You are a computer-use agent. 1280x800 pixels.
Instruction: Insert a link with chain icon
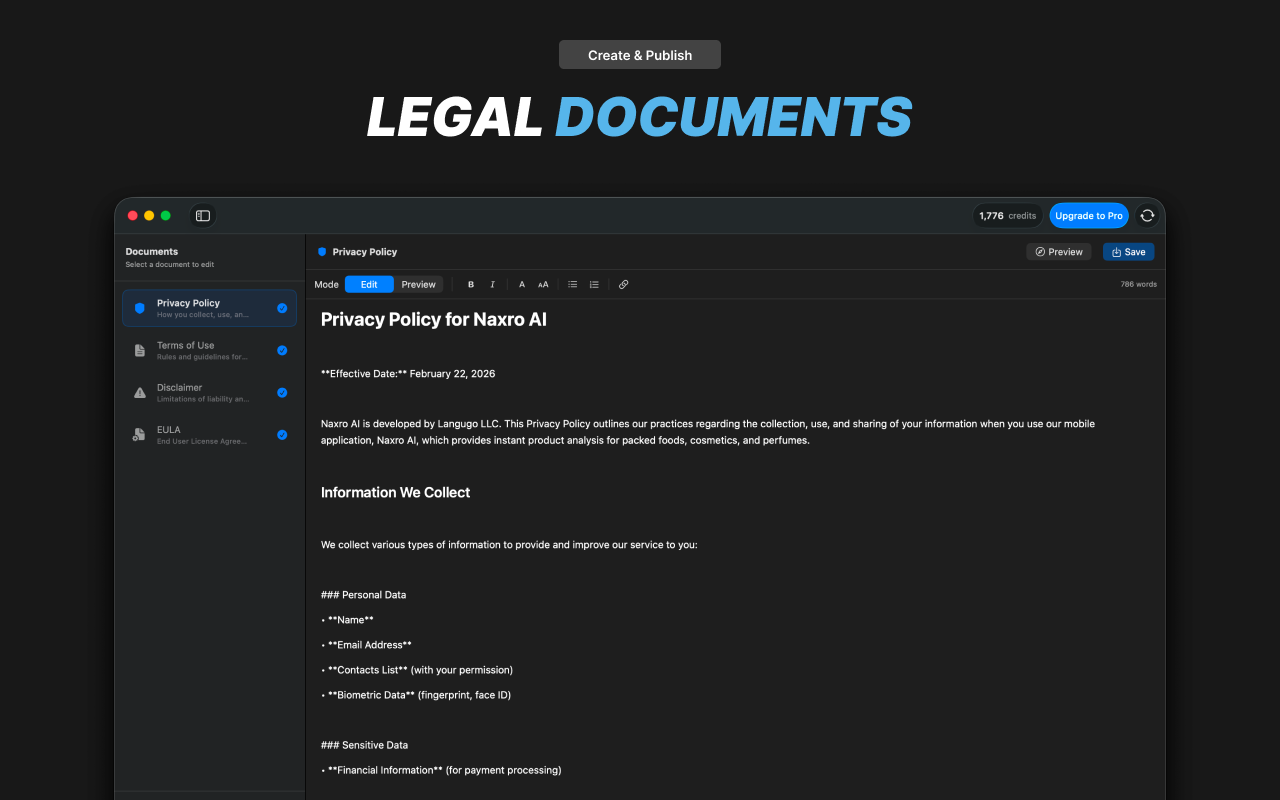[x=623, y=285]
